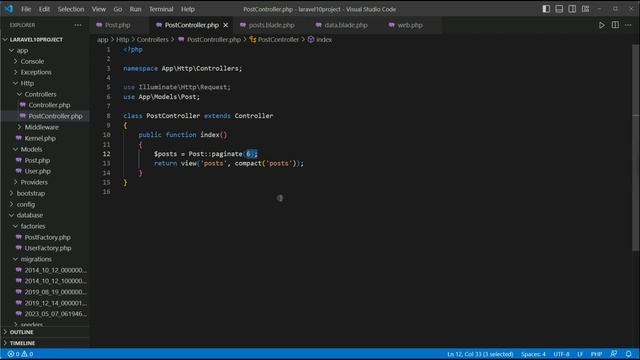This screenshot has height=360, width=640.
Task: Click the app breadcrumb segment
Action: [102, 40]
